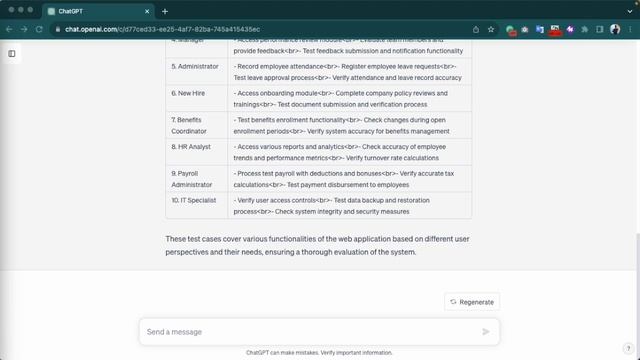
Task: Click the '6. New Hire' table cell
Action: coord(197,99)
